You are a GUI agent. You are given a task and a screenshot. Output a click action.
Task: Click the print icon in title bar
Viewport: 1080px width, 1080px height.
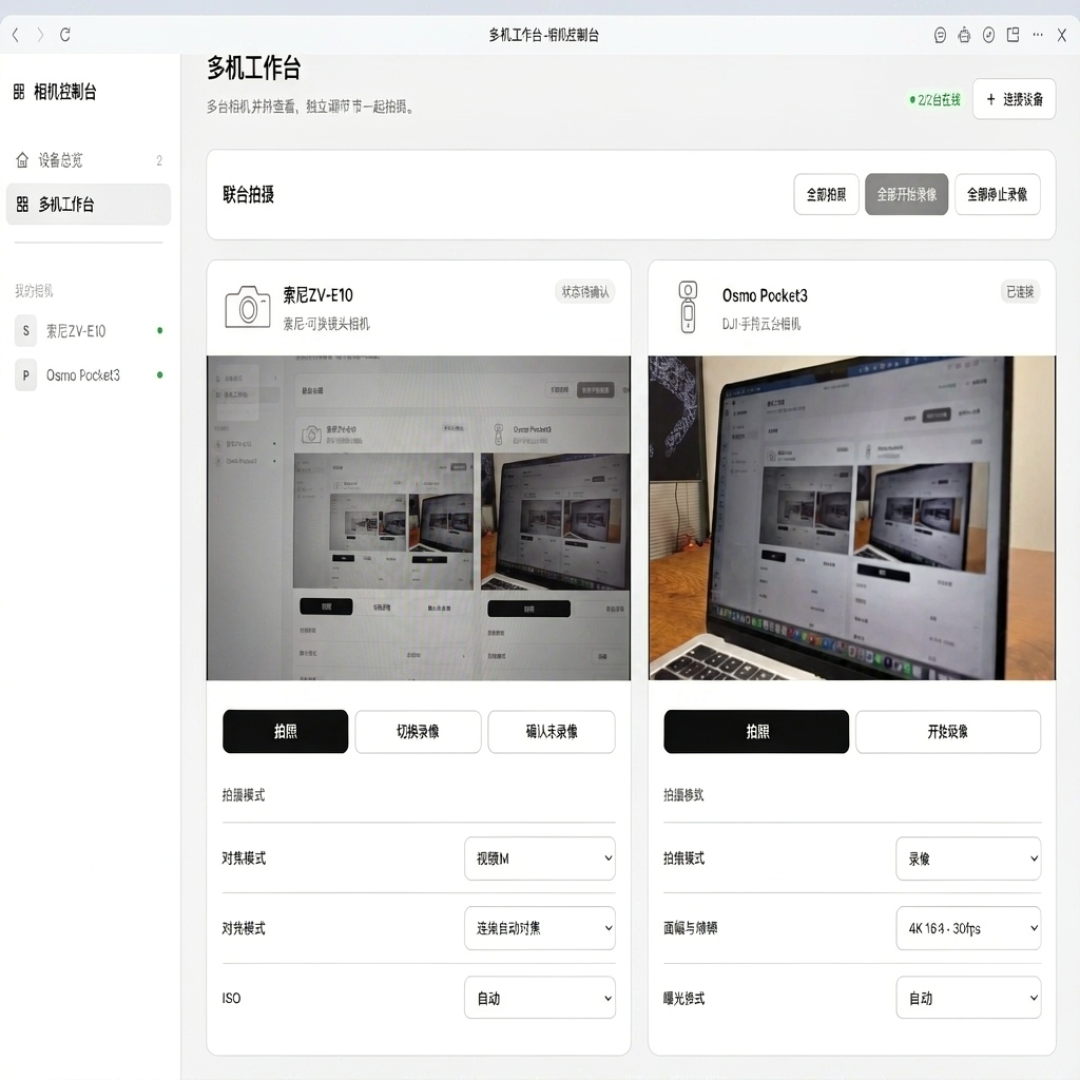tap(964, 35)
